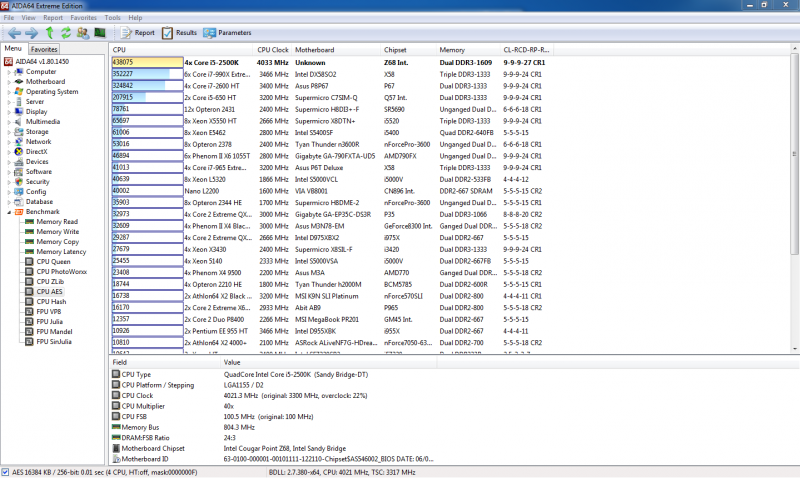The height and width of the screenshot is (478, 800).
Task: Open the FPU Mandel benchmark
Action: (54, 332)
